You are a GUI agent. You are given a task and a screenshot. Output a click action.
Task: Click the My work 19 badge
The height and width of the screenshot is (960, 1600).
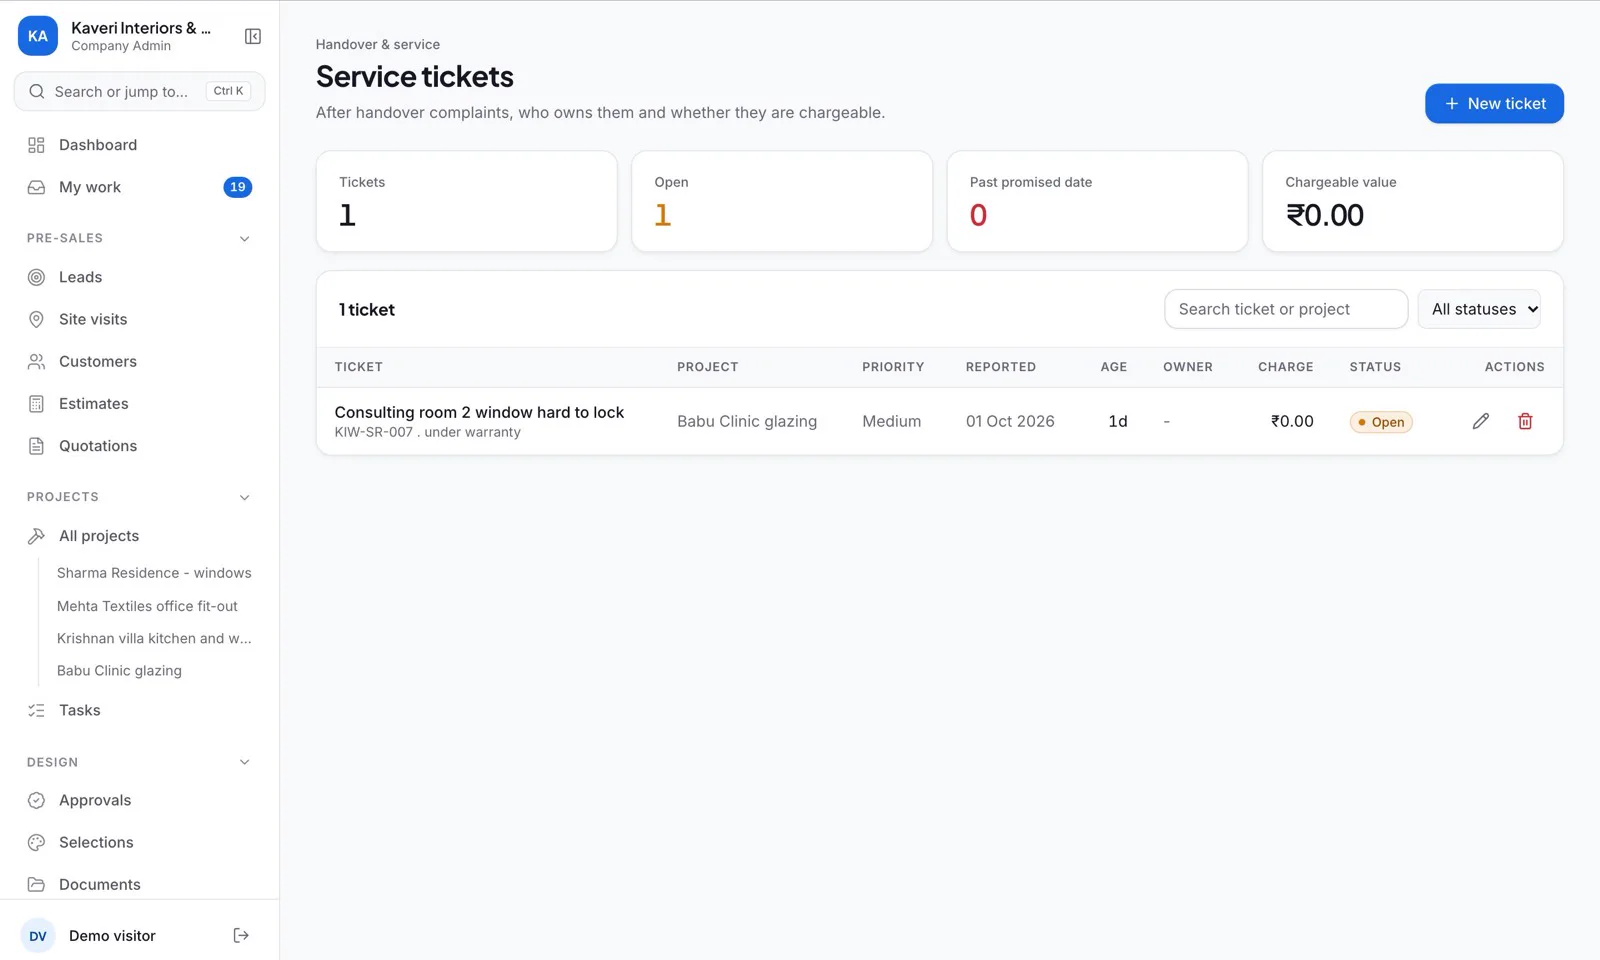237,187
